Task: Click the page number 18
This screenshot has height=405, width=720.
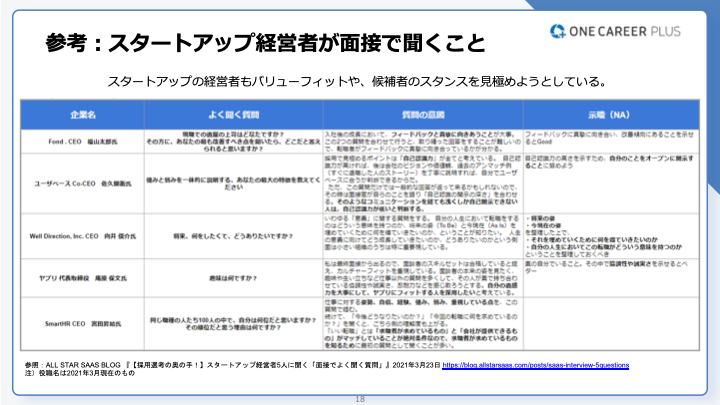Action: tap(360, 399)
